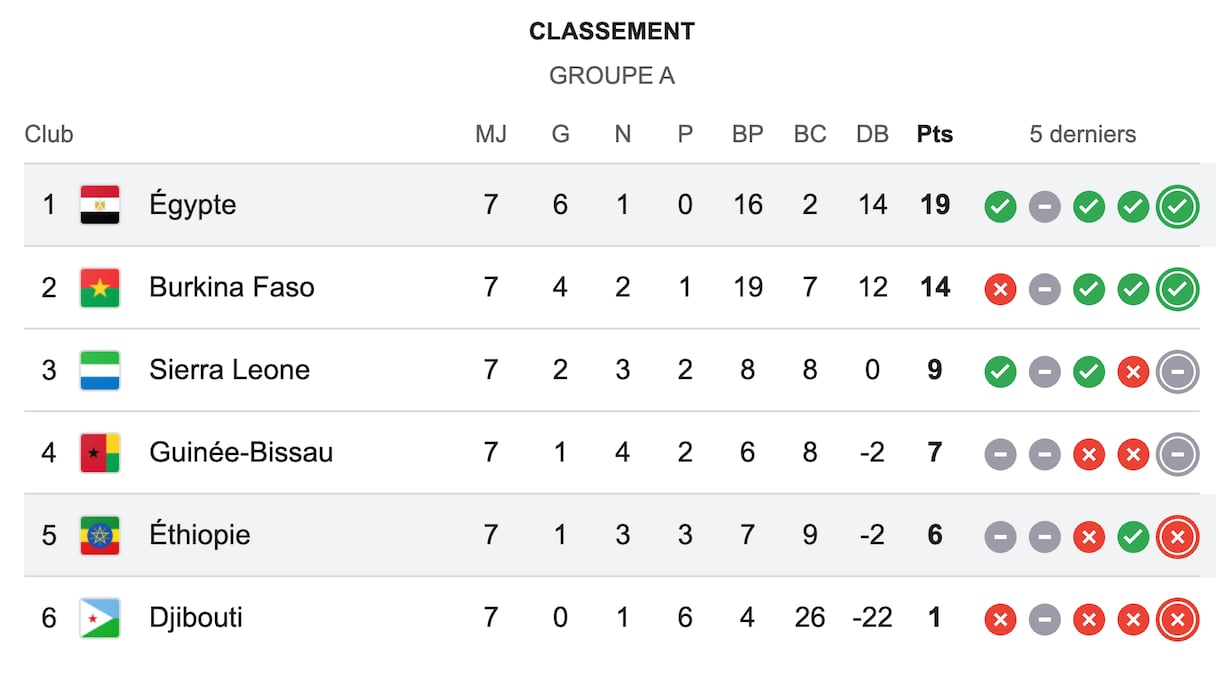1216x684 pixels.
Task: Click Guinée-Bissau's latest circled draw icon
Action: tap(1177, 455)
